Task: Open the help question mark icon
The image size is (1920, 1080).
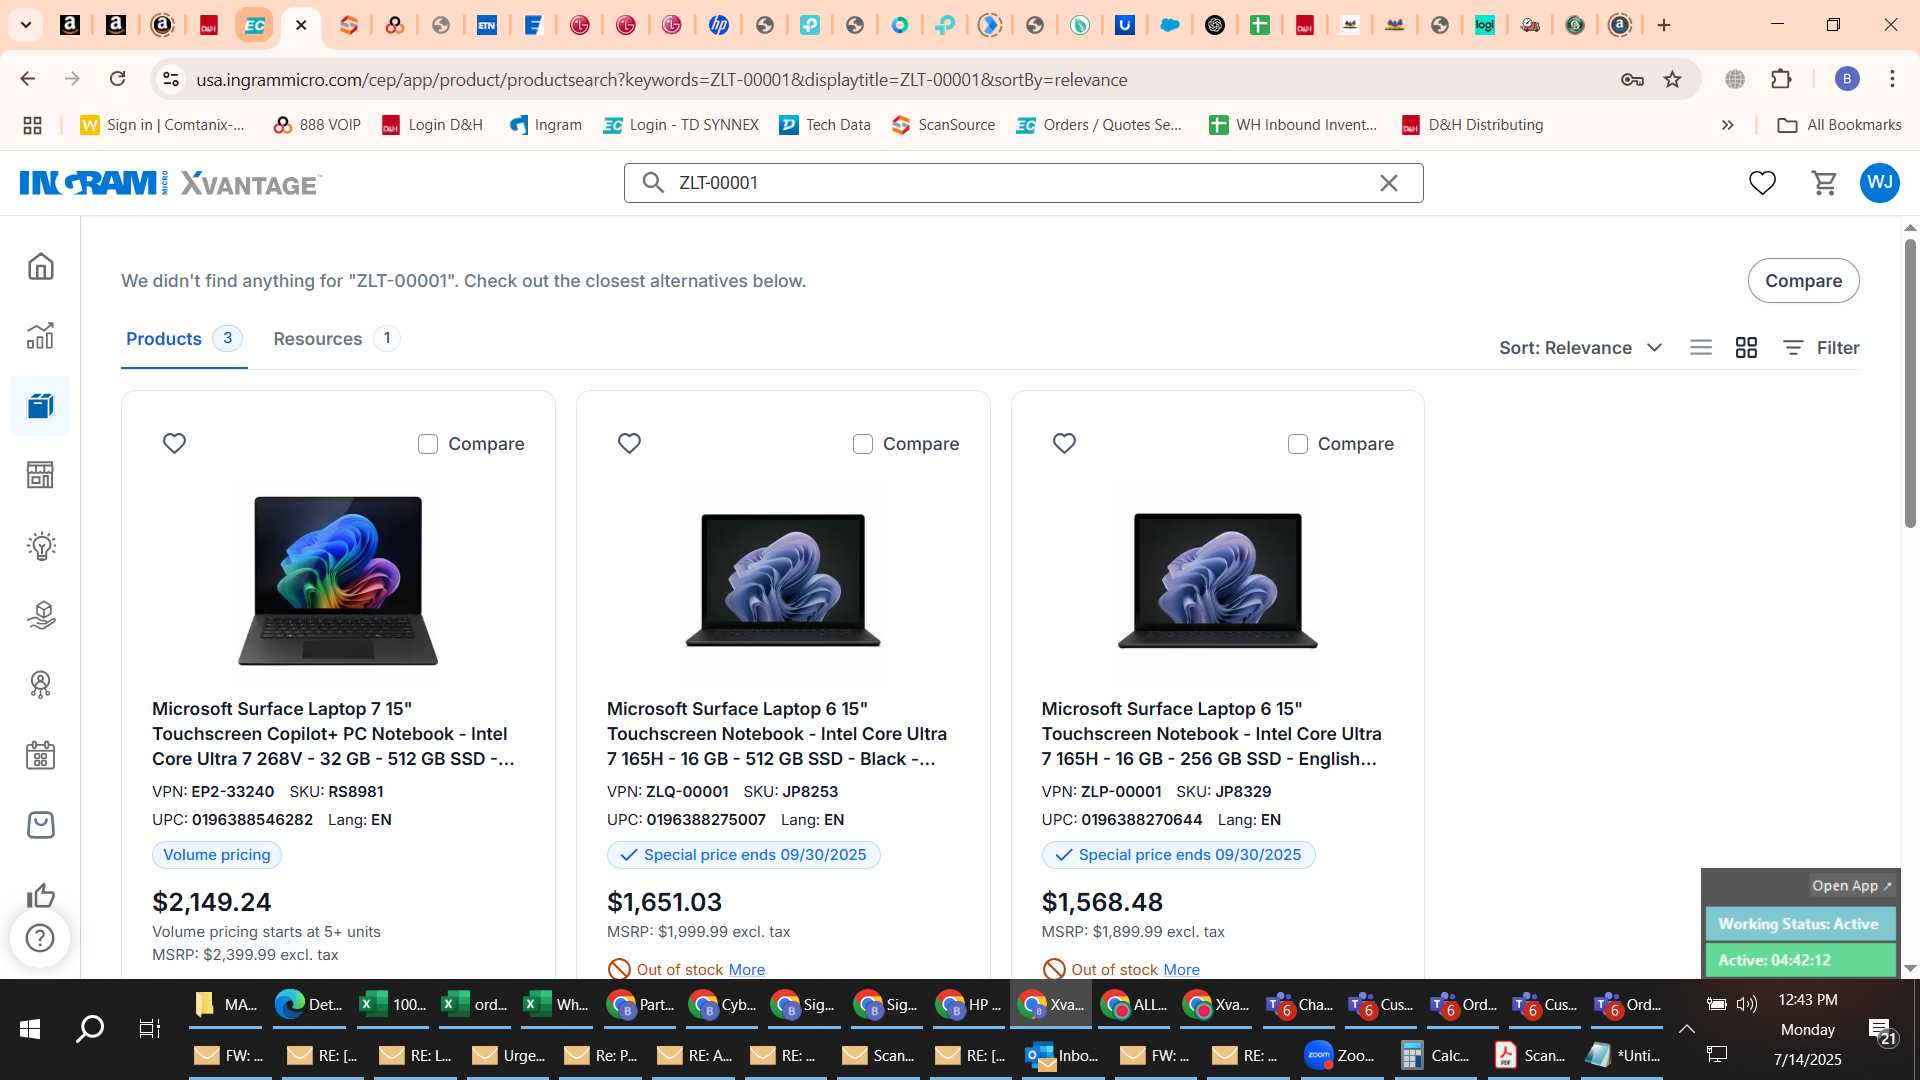Action: [x=40, y=938]
